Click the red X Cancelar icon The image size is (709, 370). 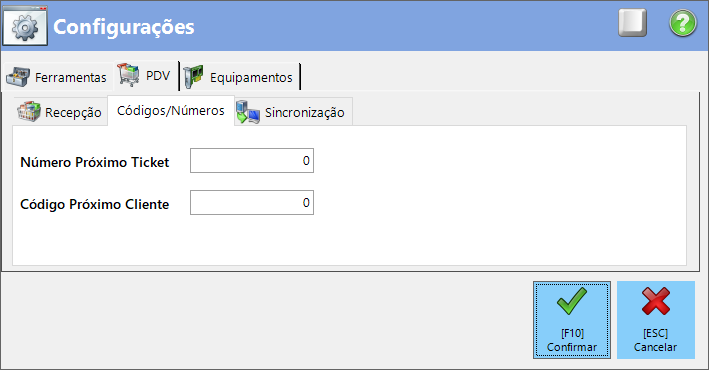click(x=656, y=301)
